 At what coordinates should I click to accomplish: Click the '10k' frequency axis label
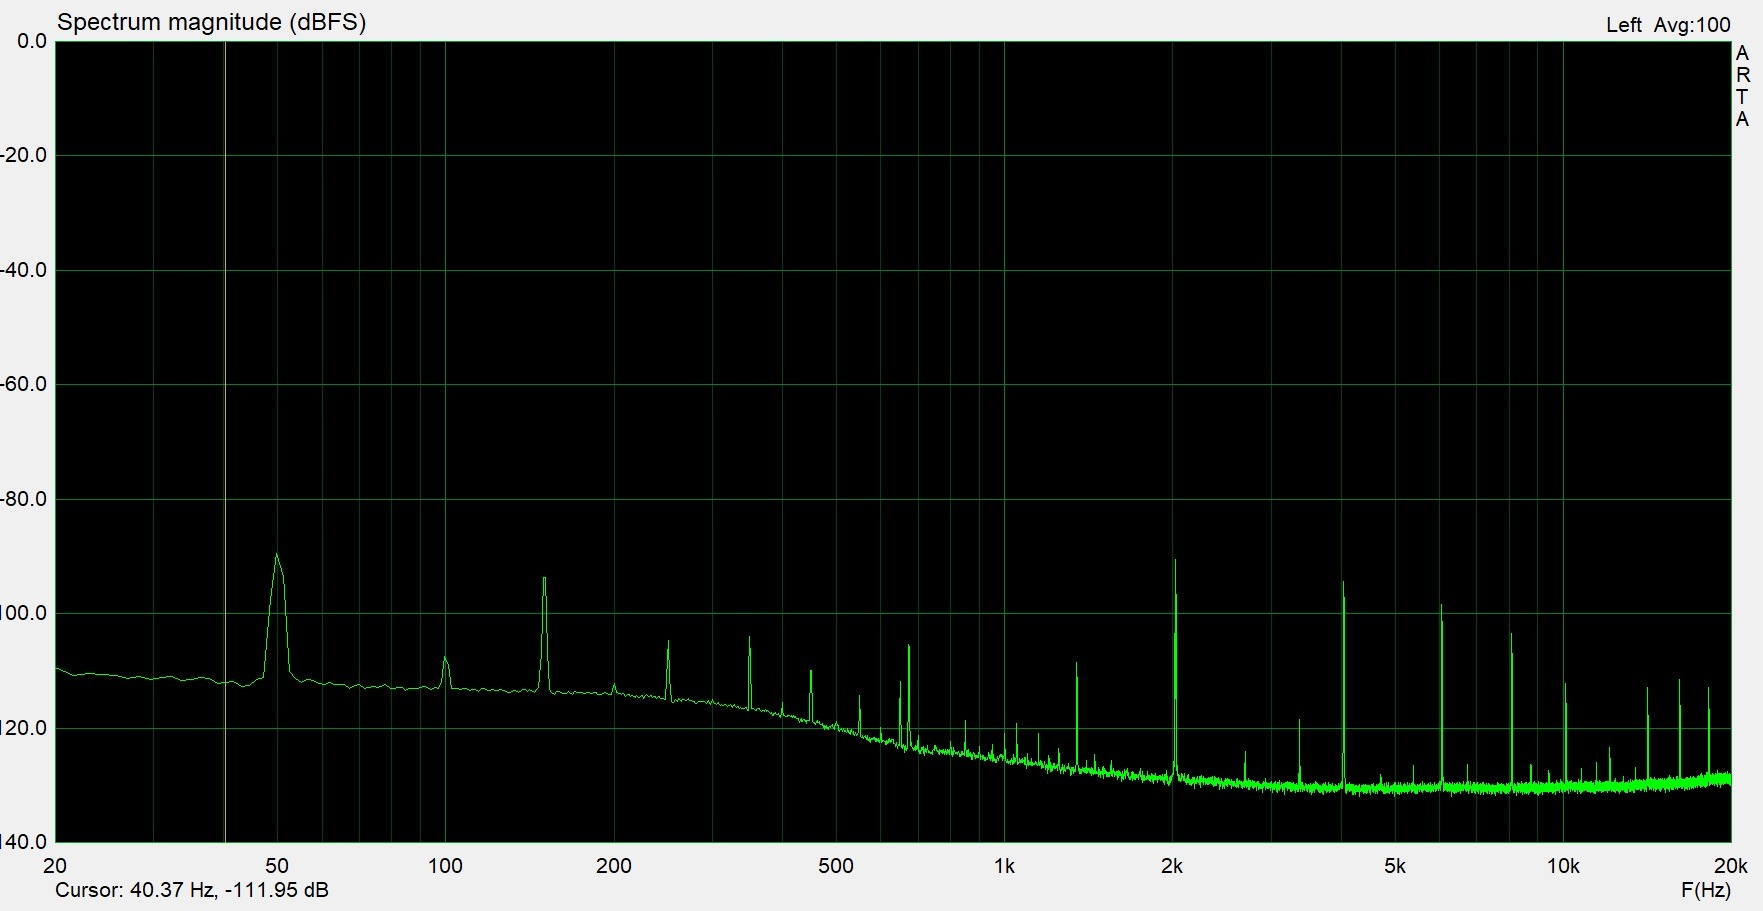[1563, 866]
